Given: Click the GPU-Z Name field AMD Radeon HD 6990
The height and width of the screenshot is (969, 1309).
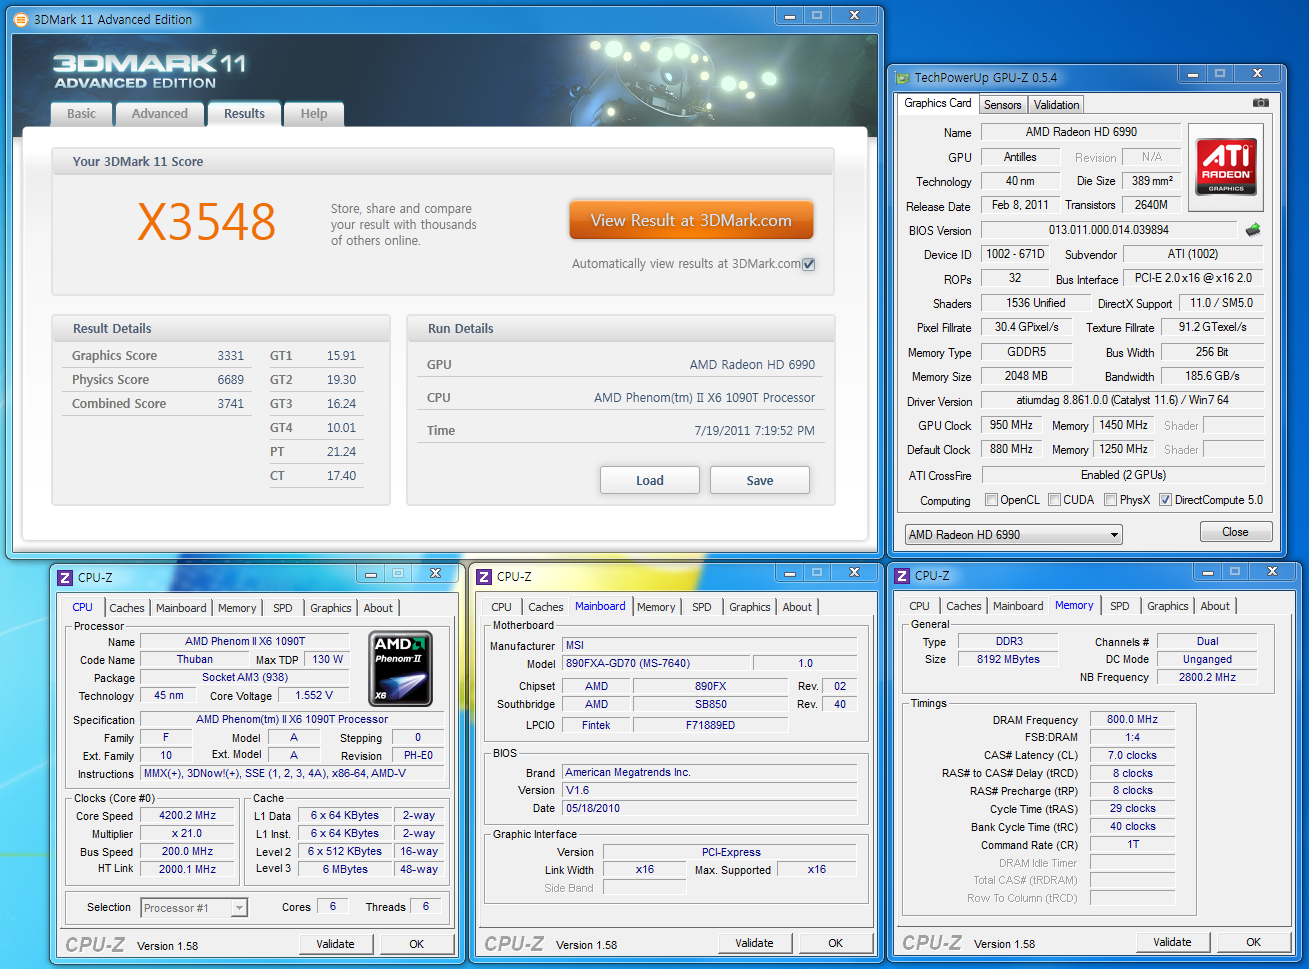Looking at the screenshot, I should (x=1081, y=132).
